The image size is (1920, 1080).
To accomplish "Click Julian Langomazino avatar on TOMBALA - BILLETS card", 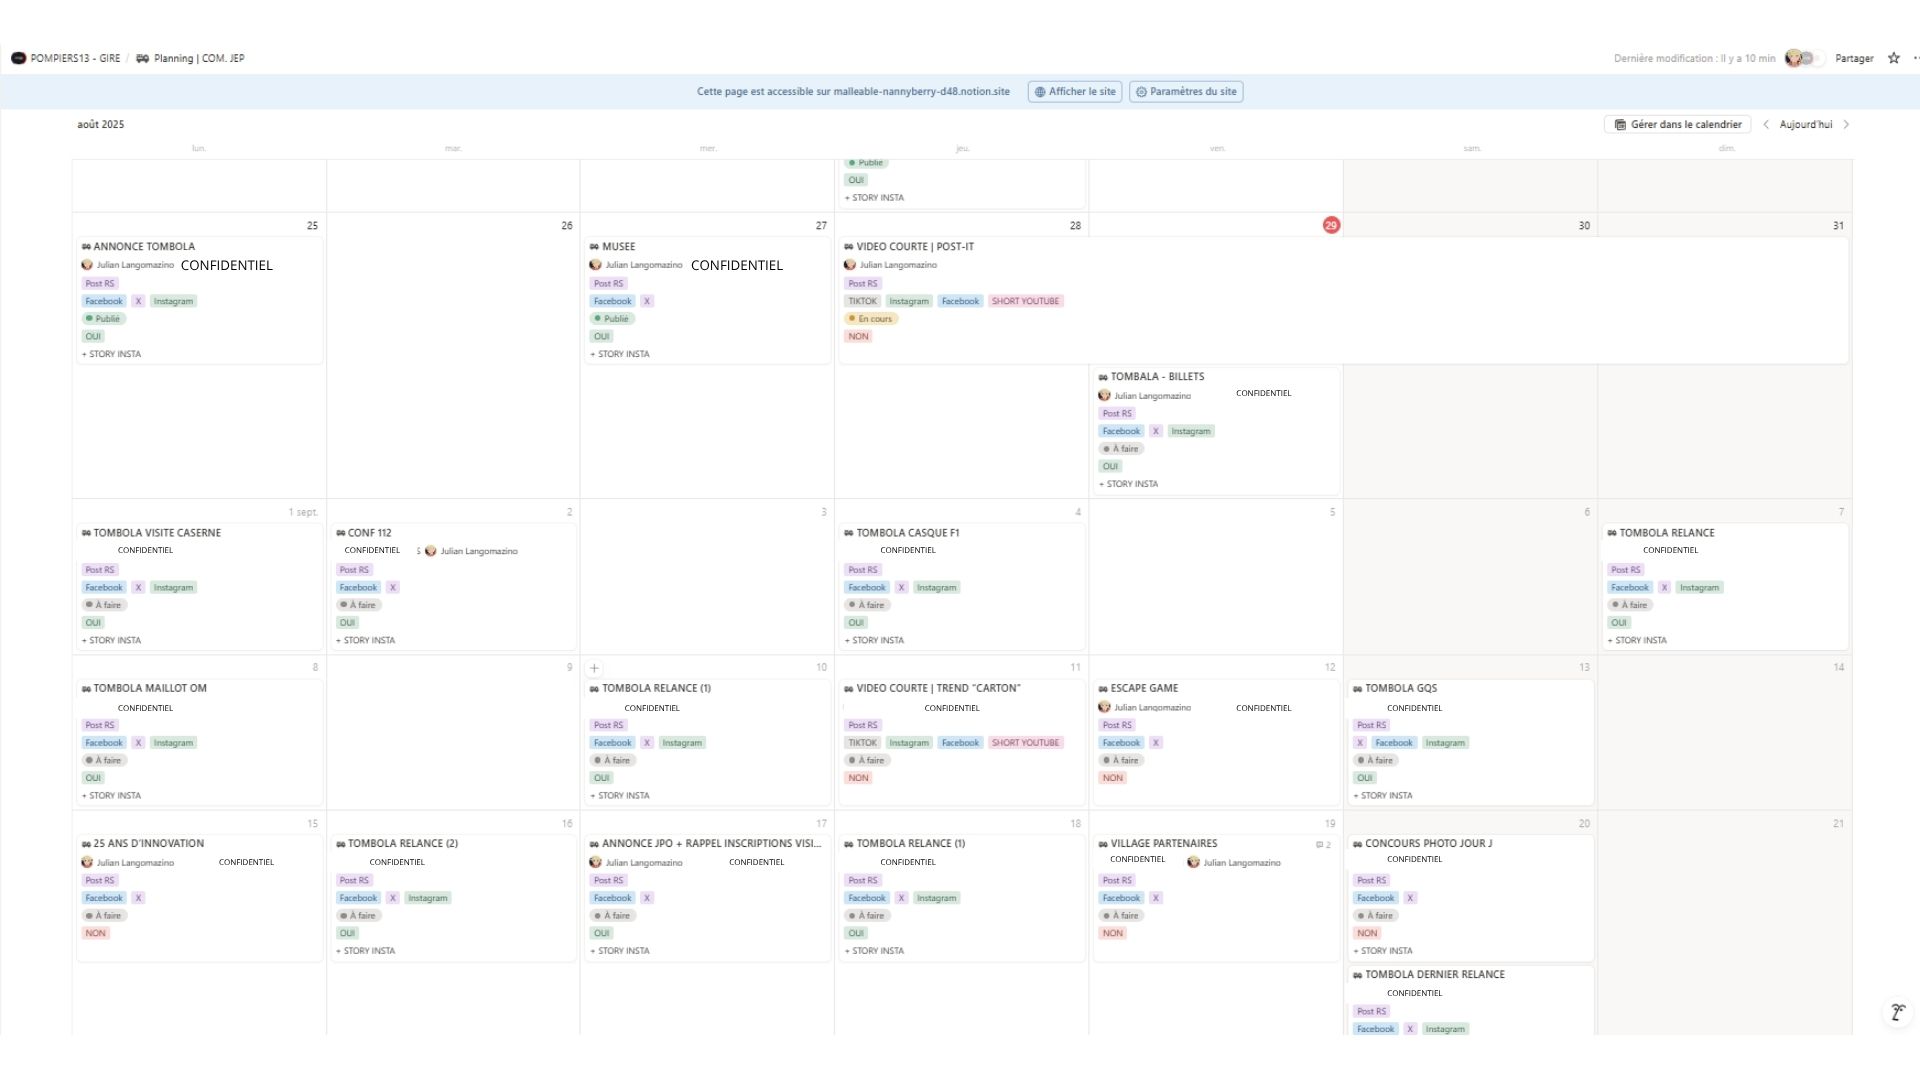I will (1104, 395).
